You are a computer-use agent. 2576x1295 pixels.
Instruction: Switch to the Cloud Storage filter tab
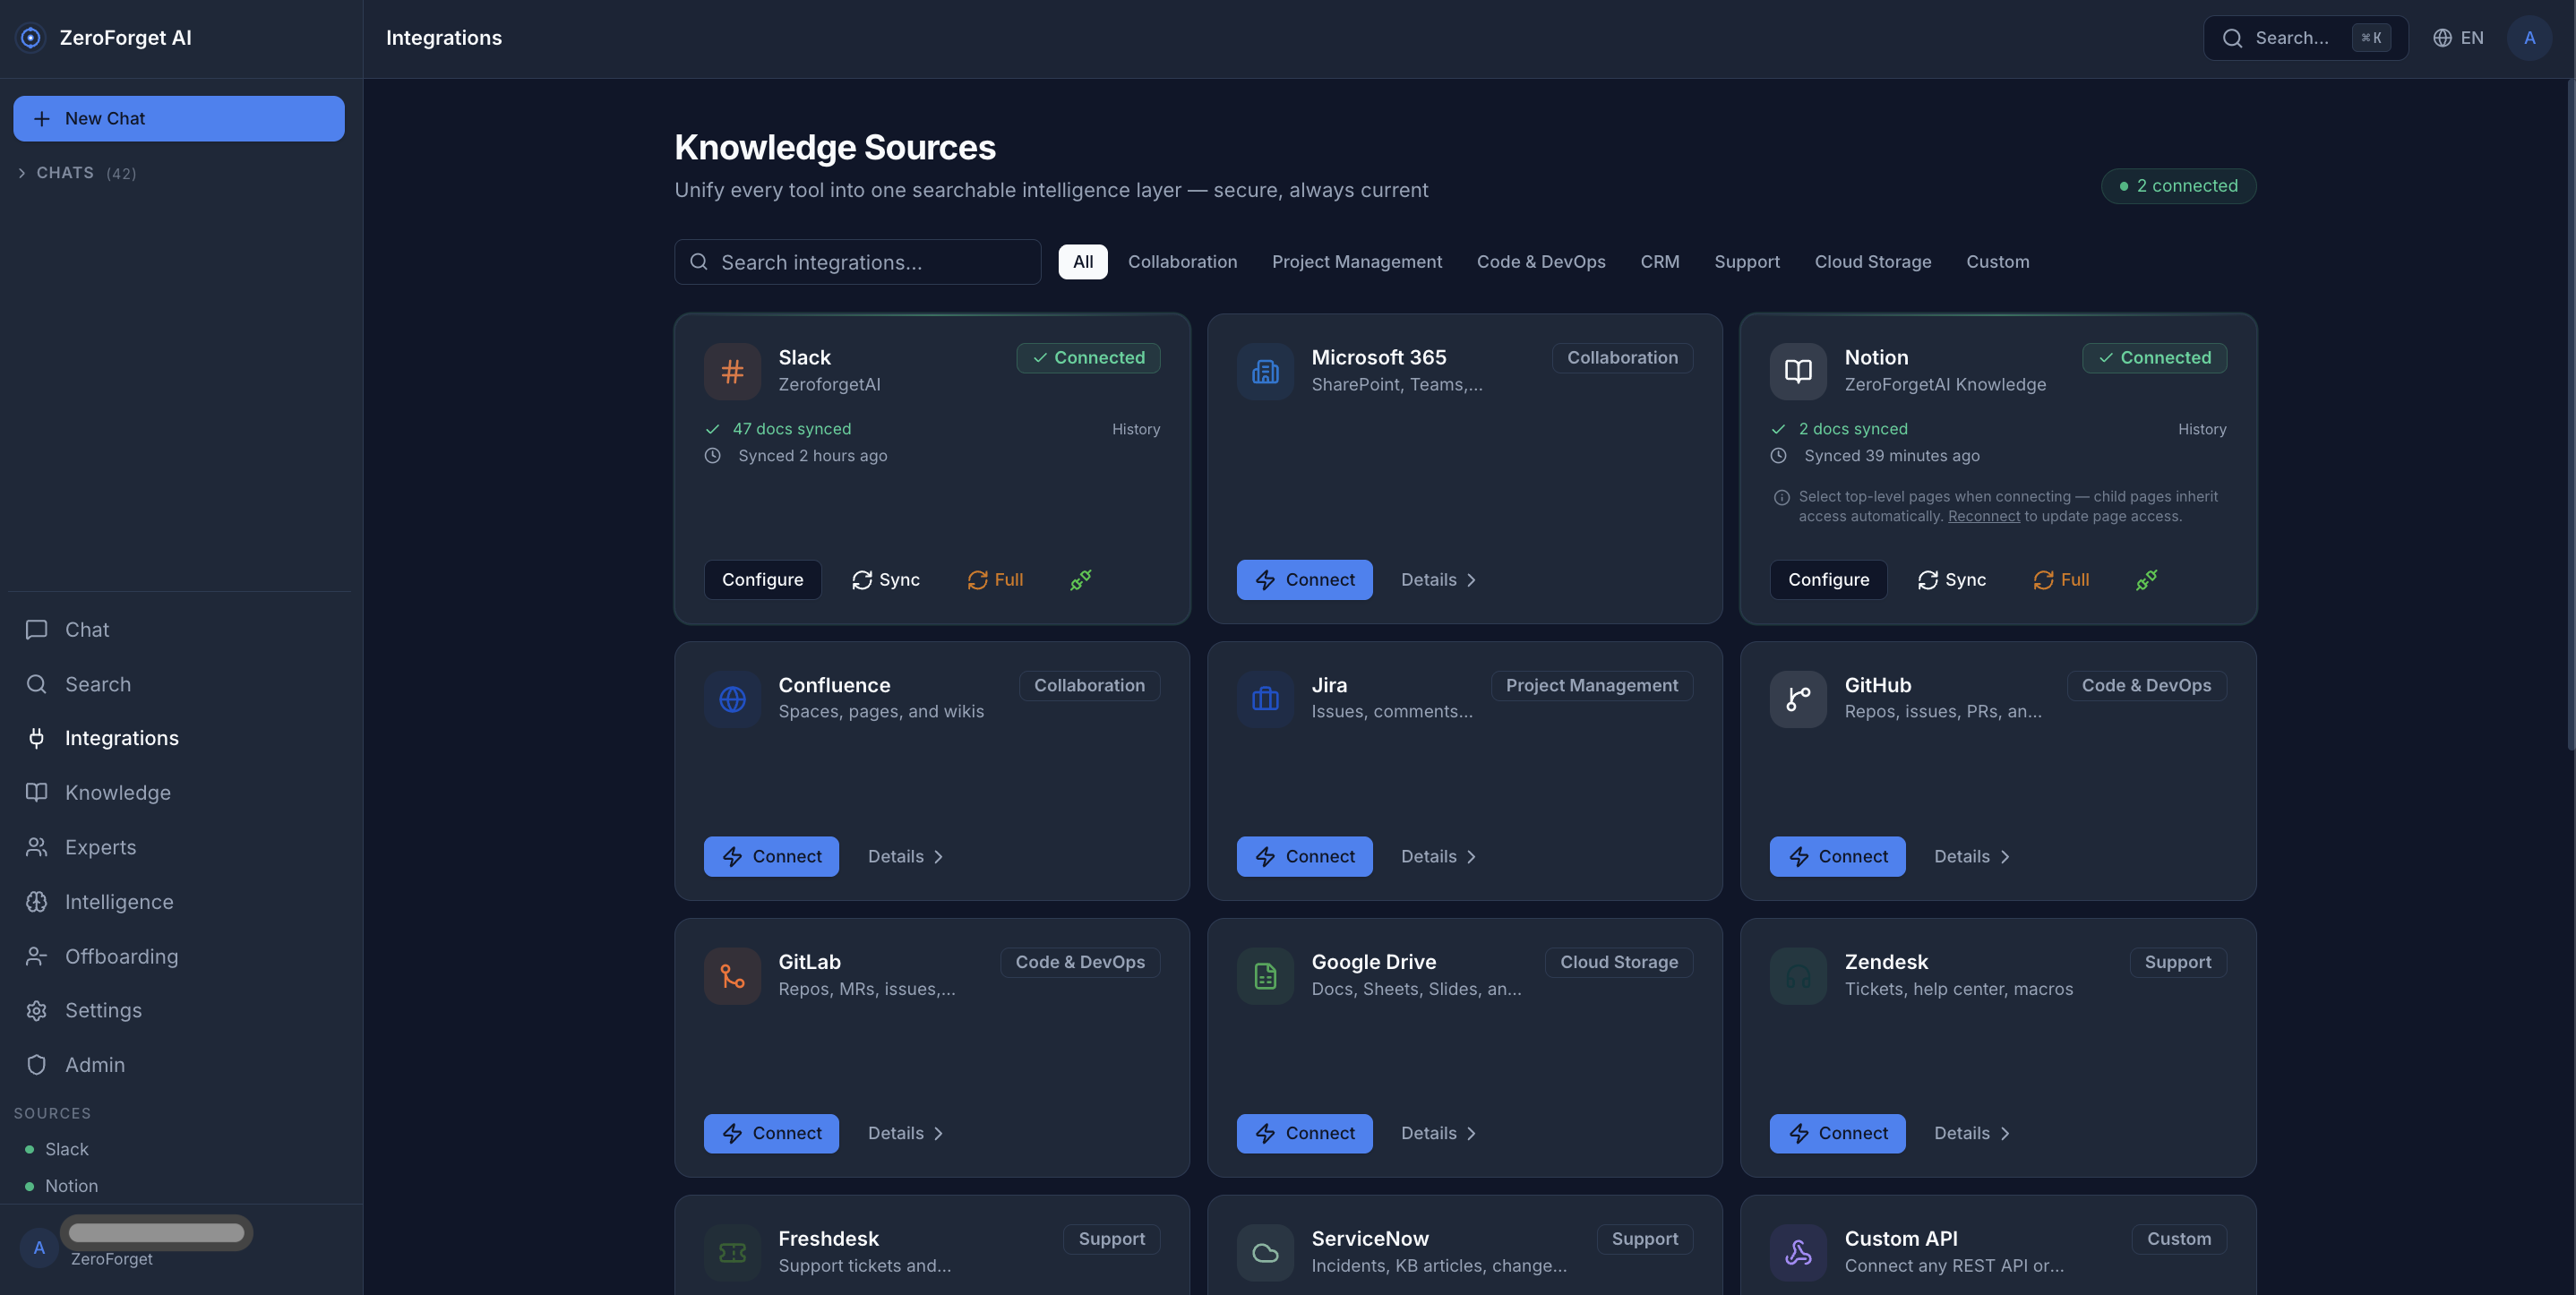(x=1872, y=262)
